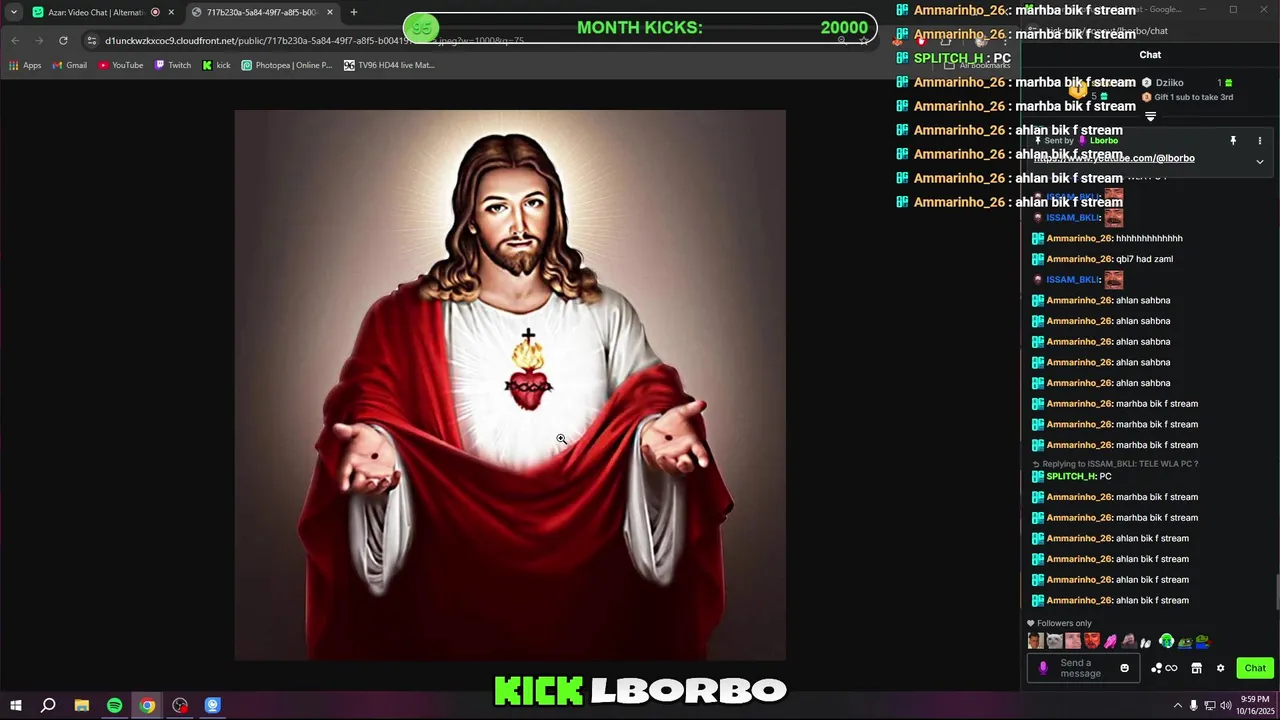Click SPLITCH_H username in chat

(x=1071, y=476)
